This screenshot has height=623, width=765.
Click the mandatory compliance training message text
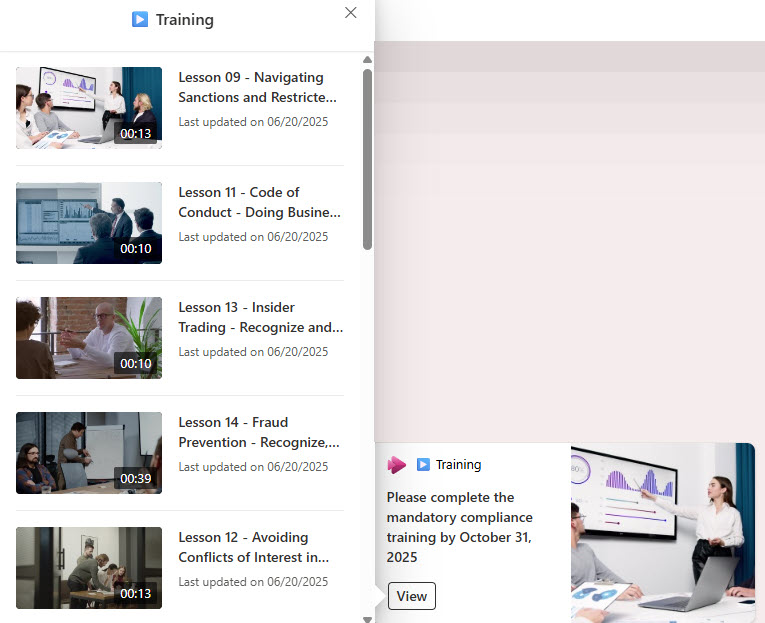pyautogui.click(x=460, y=527)
